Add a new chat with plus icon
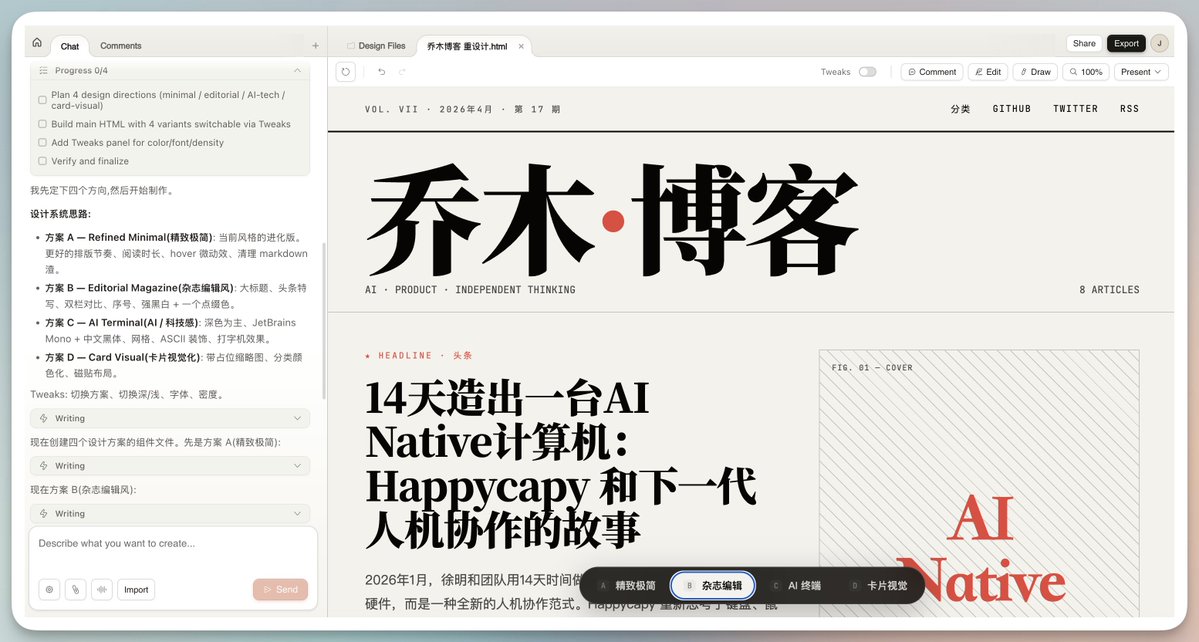1199x642 pixels. 315,46
